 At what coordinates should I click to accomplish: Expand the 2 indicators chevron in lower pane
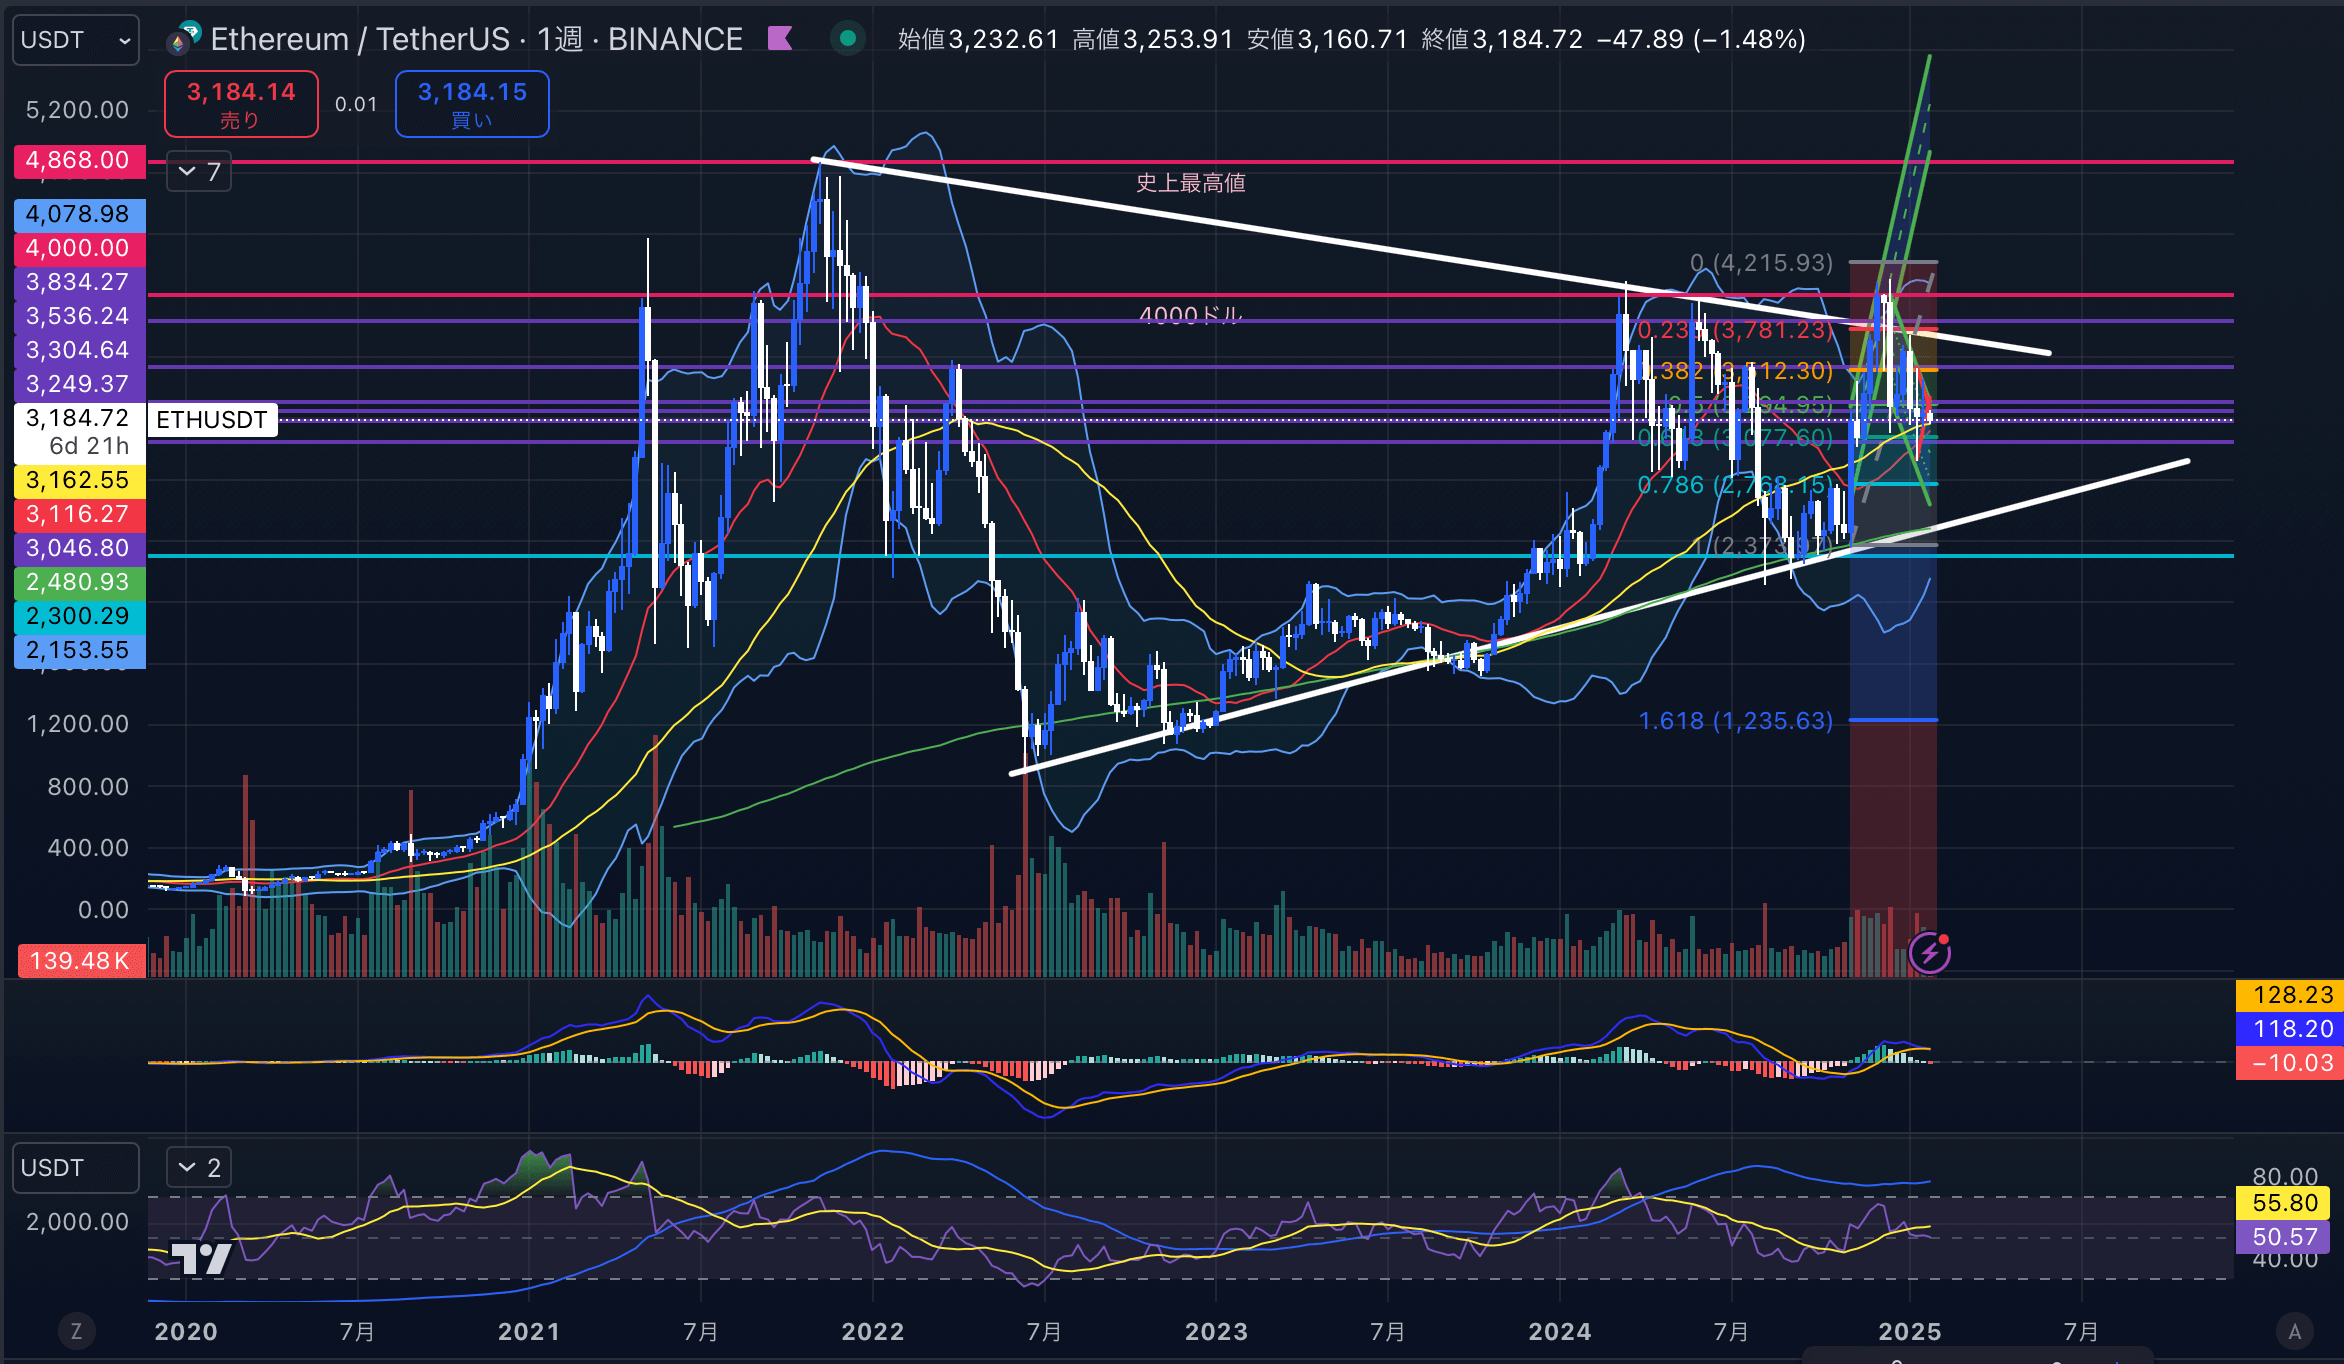[x=199, y=1167]
